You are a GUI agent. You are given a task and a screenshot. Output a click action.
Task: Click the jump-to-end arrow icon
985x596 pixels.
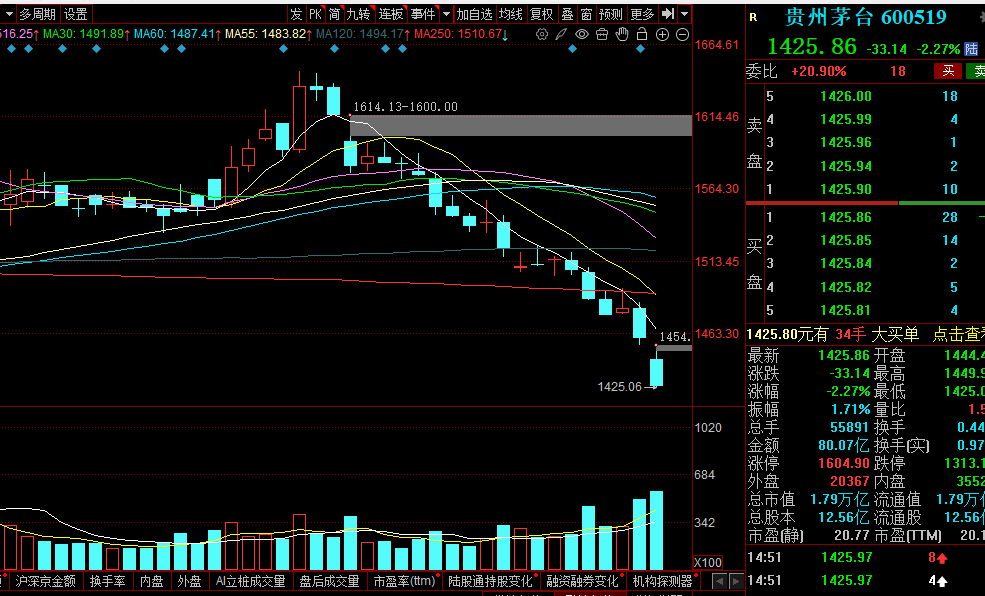tap(668, 14)
